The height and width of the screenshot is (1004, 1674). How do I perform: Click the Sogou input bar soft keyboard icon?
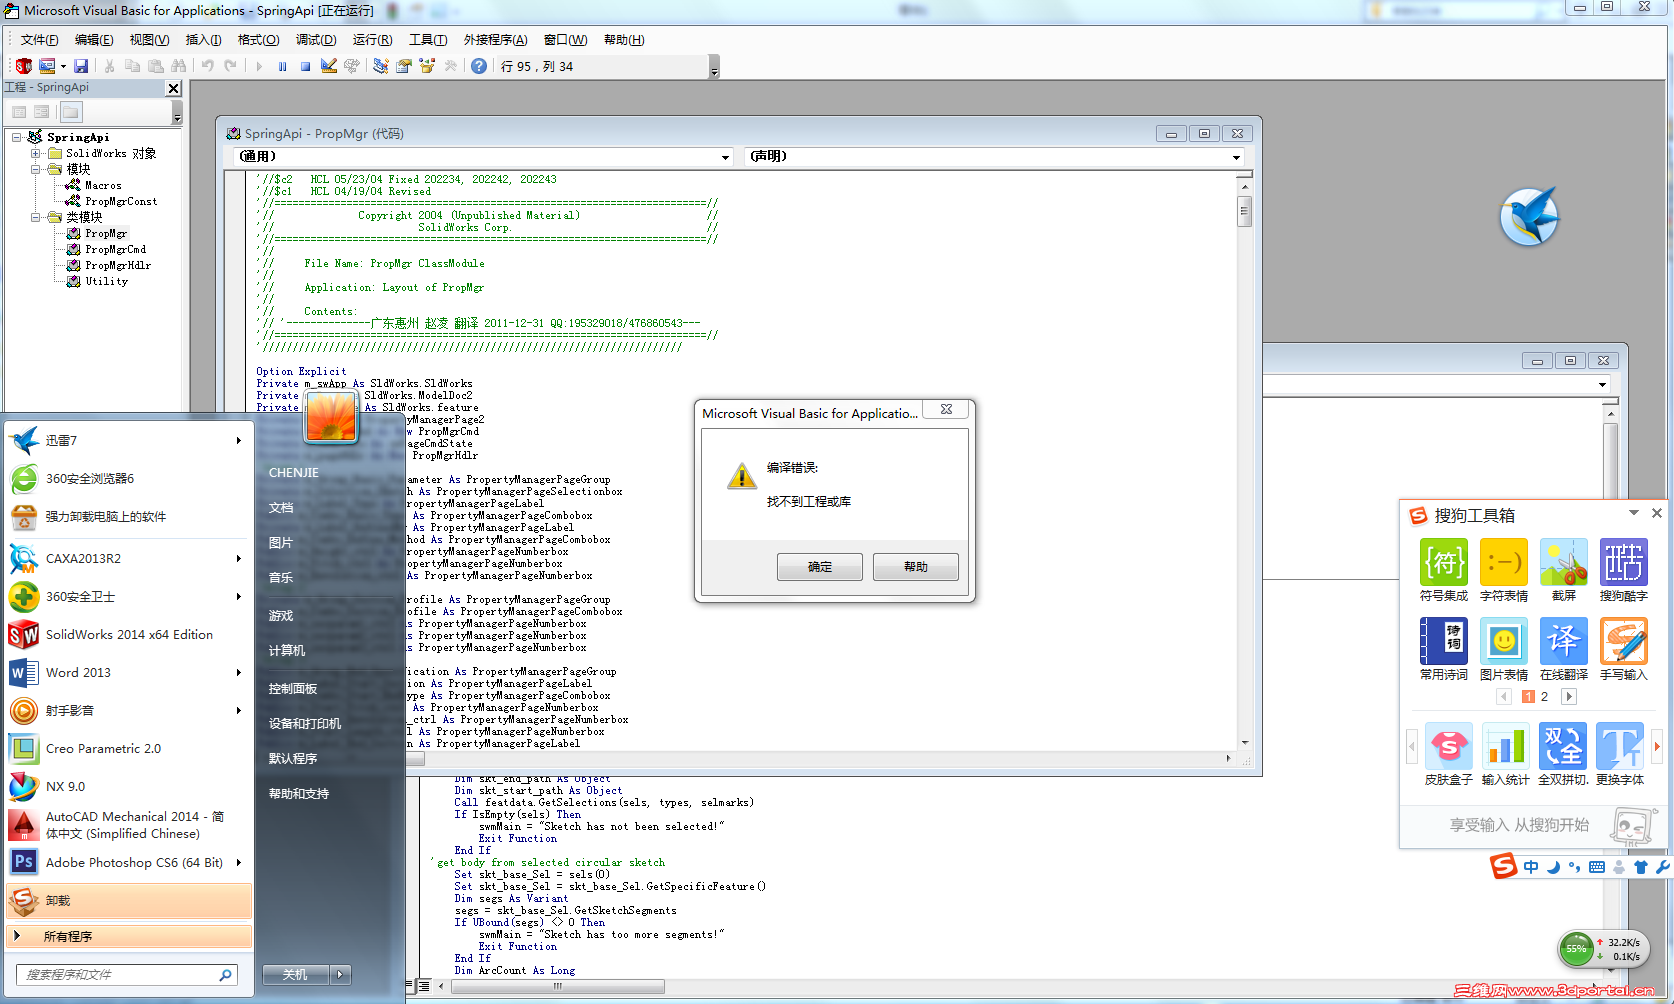coord(1597,867)
